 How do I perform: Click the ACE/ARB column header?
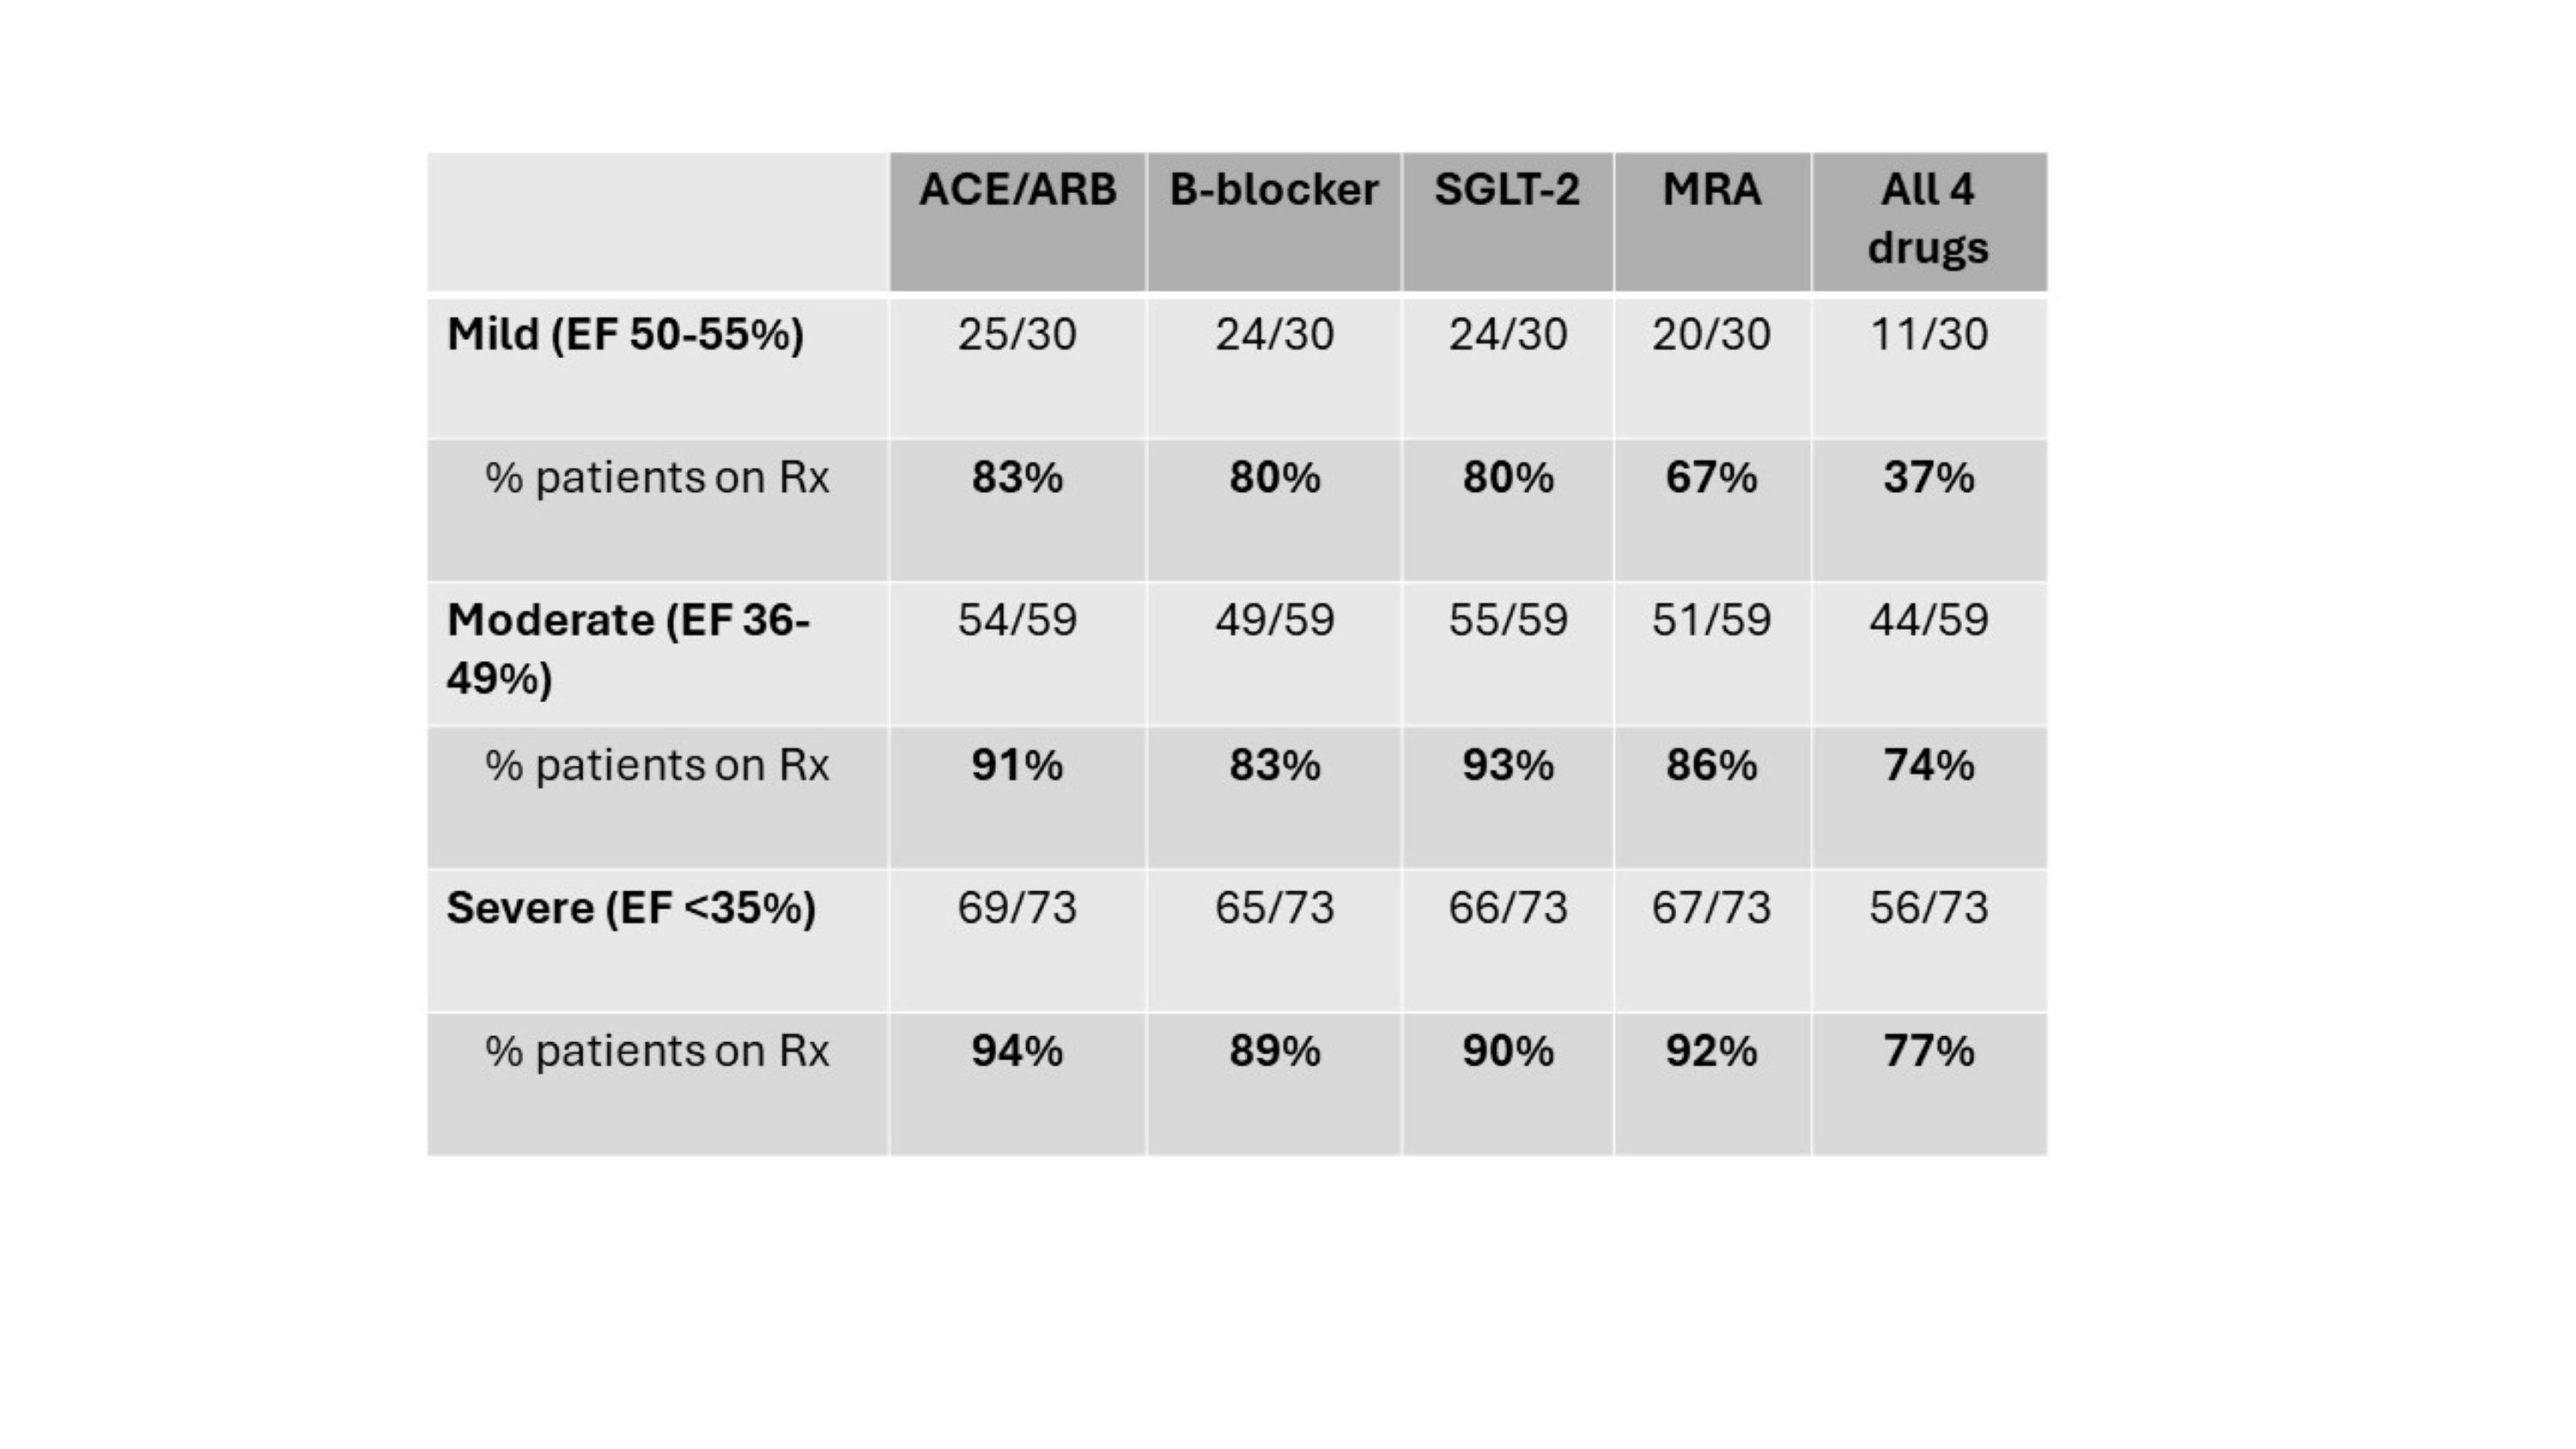tap(1017, 190)
